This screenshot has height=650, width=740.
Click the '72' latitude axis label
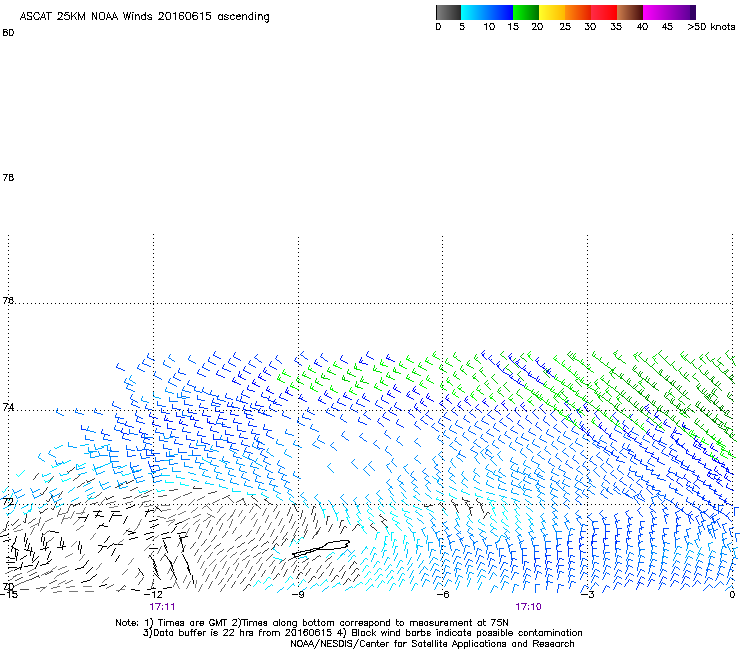(8, 501)
